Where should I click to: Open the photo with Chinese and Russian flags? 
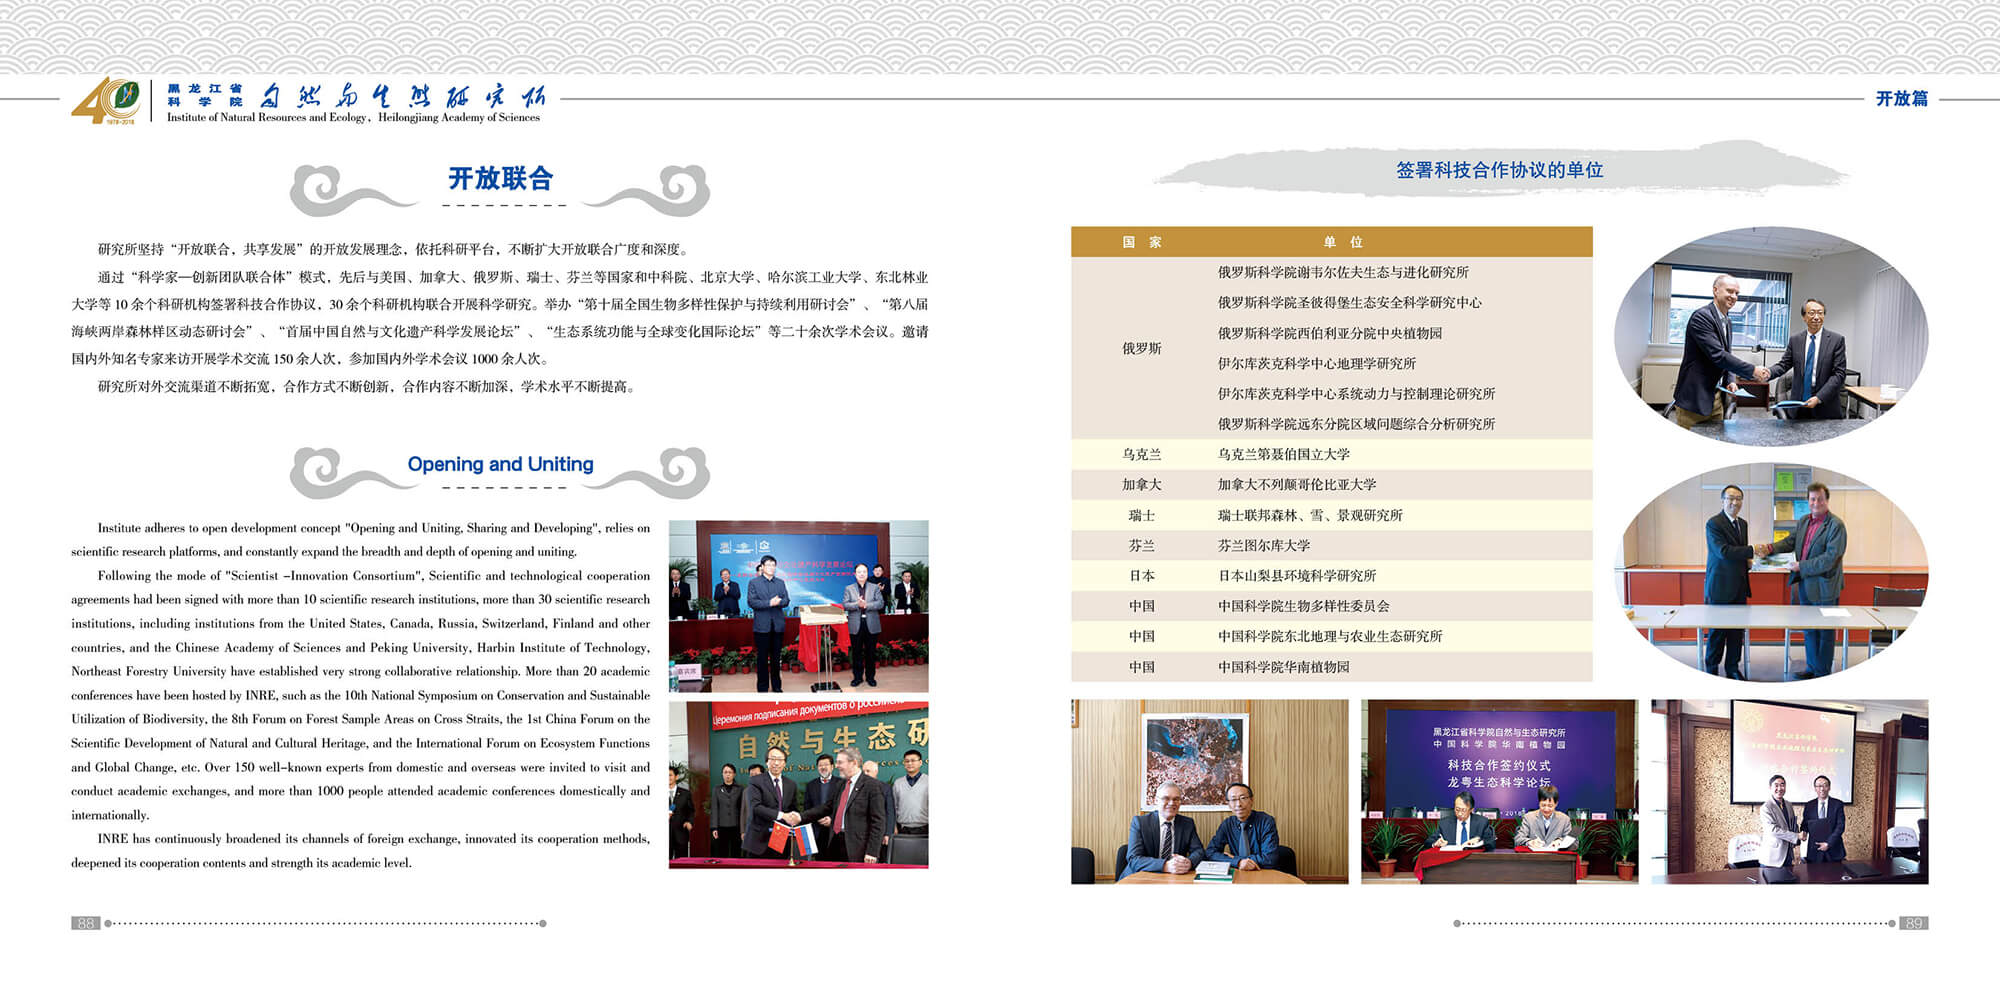tap(798, 784)
